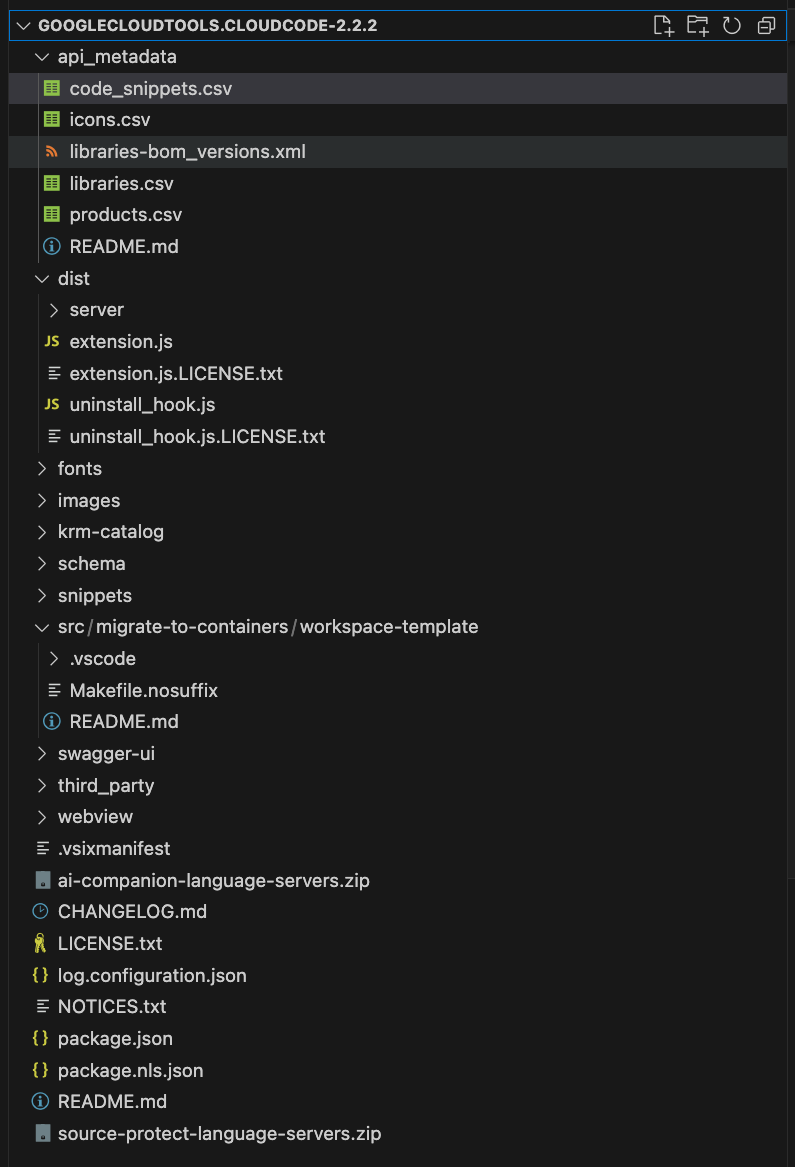Click the text icon of extension.js.LICENSE.txt
Viewport: 795px width, 1167px height.
(x=54, y=373)
